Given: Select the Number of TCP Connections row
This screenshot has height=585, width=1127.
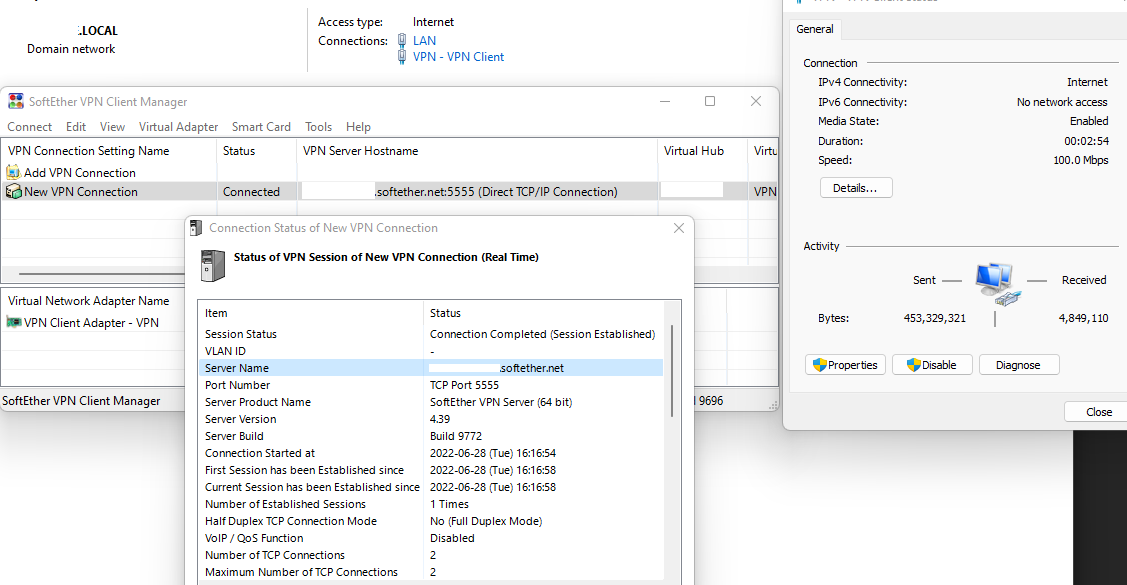Looking at the screenshot, I should tap(431, 556).
